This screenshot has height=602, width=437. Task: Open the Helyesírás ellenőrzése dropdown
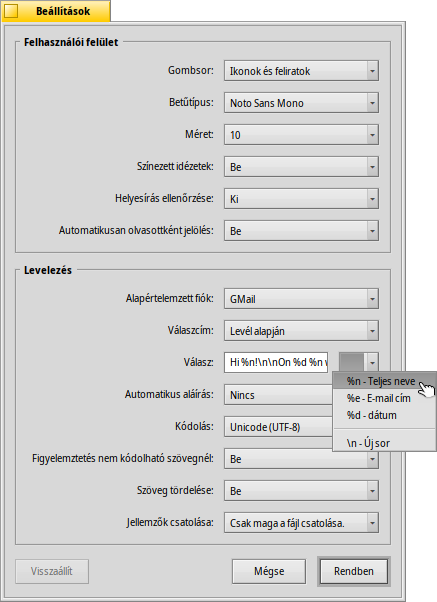coord(301,198)
